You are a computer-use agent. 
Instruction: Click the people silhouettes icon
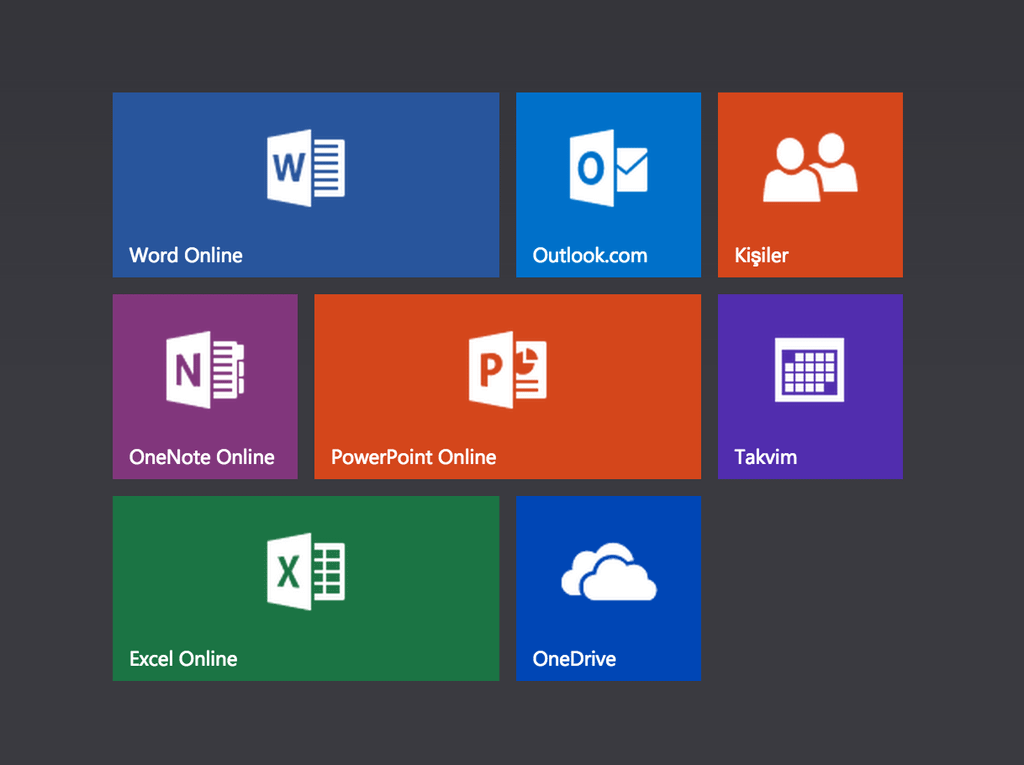click(x=810, y=168)
